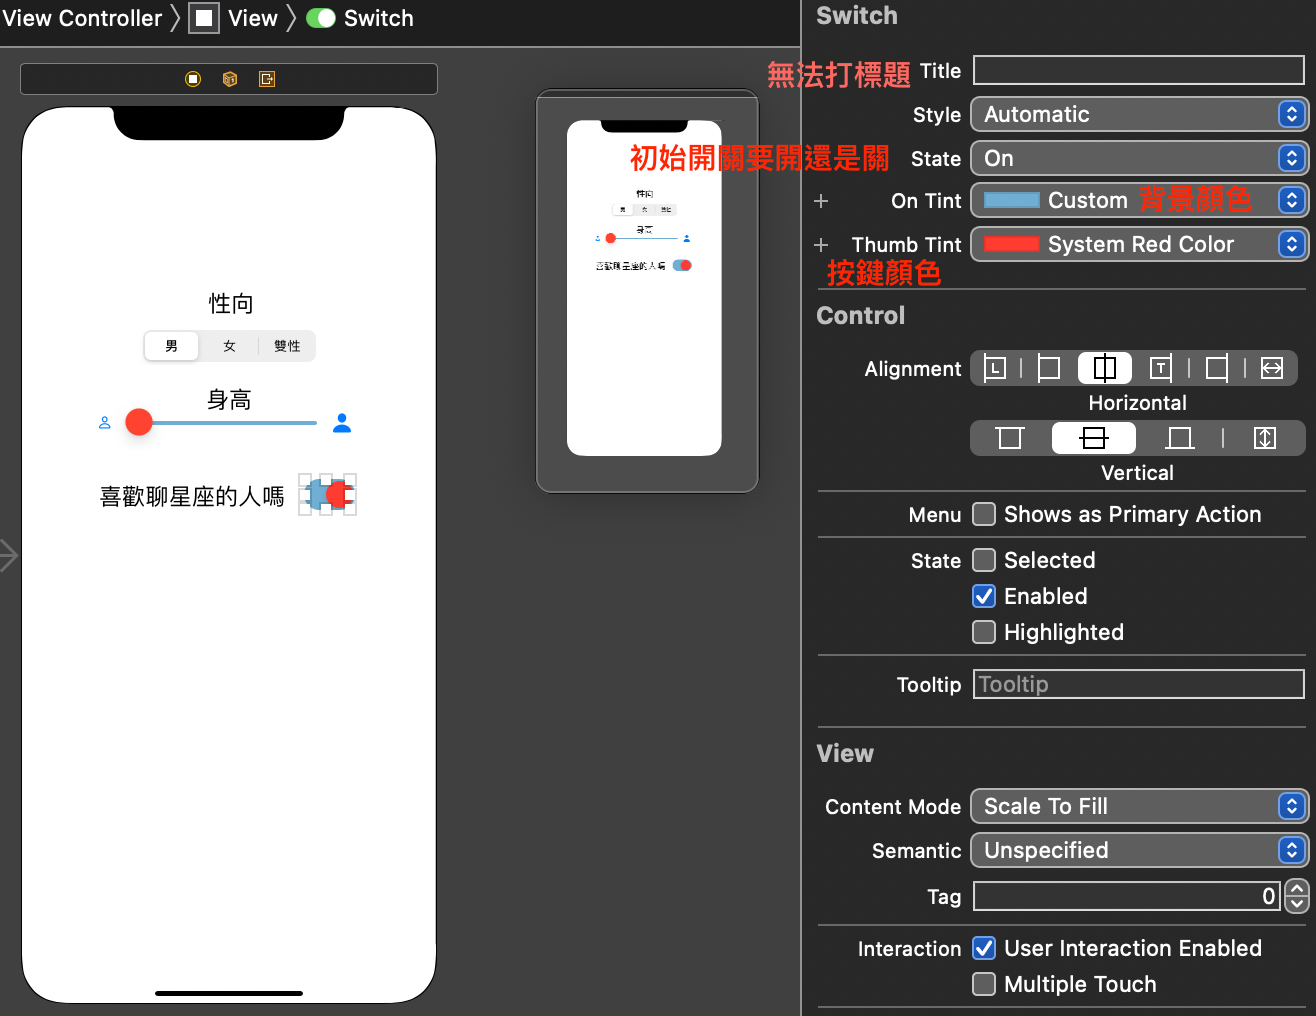Open the orientation variants cube icon

229,79
